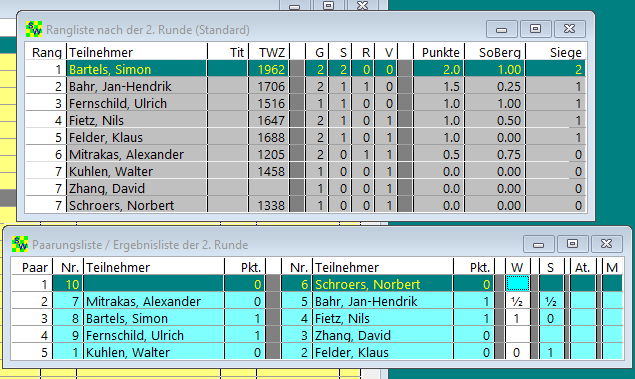Select Mitrakas, Alexander in the ranking list
This screenshot has width=635, height=379.
tap(126, 155)
